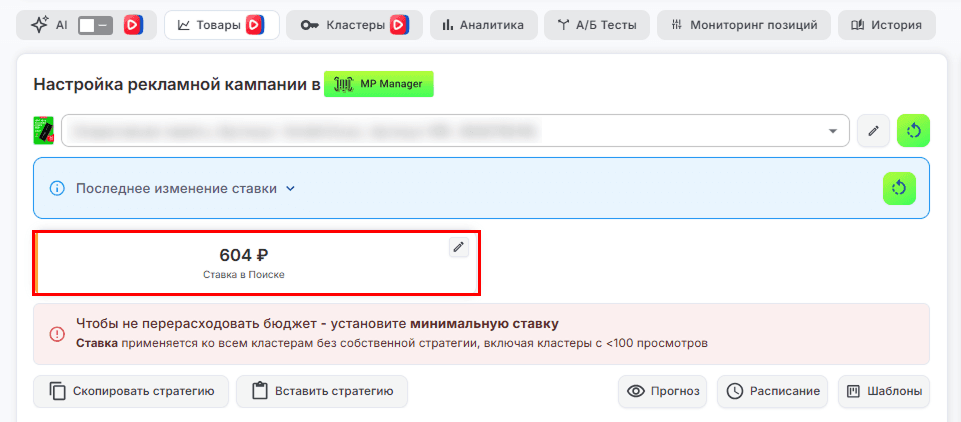
Task: Edit the Ставка в Поиске bid pencil
Action: tap(459, 247)
